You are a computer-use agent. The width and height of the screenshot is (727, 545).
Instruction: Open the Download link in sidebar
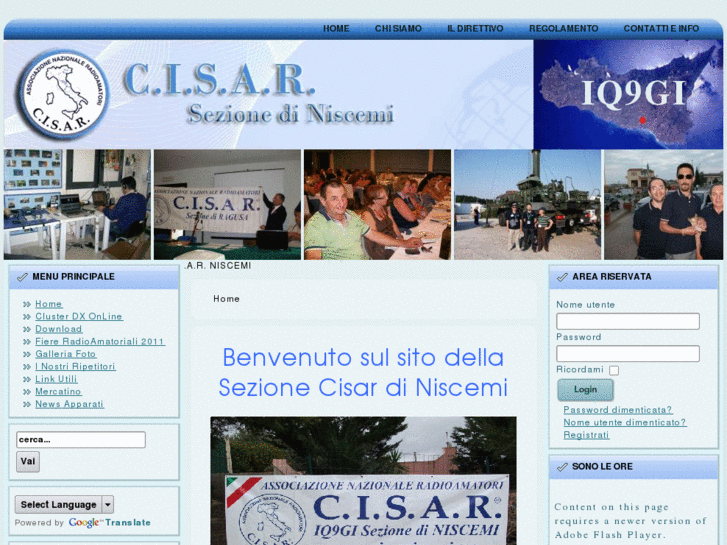[58, 329]
